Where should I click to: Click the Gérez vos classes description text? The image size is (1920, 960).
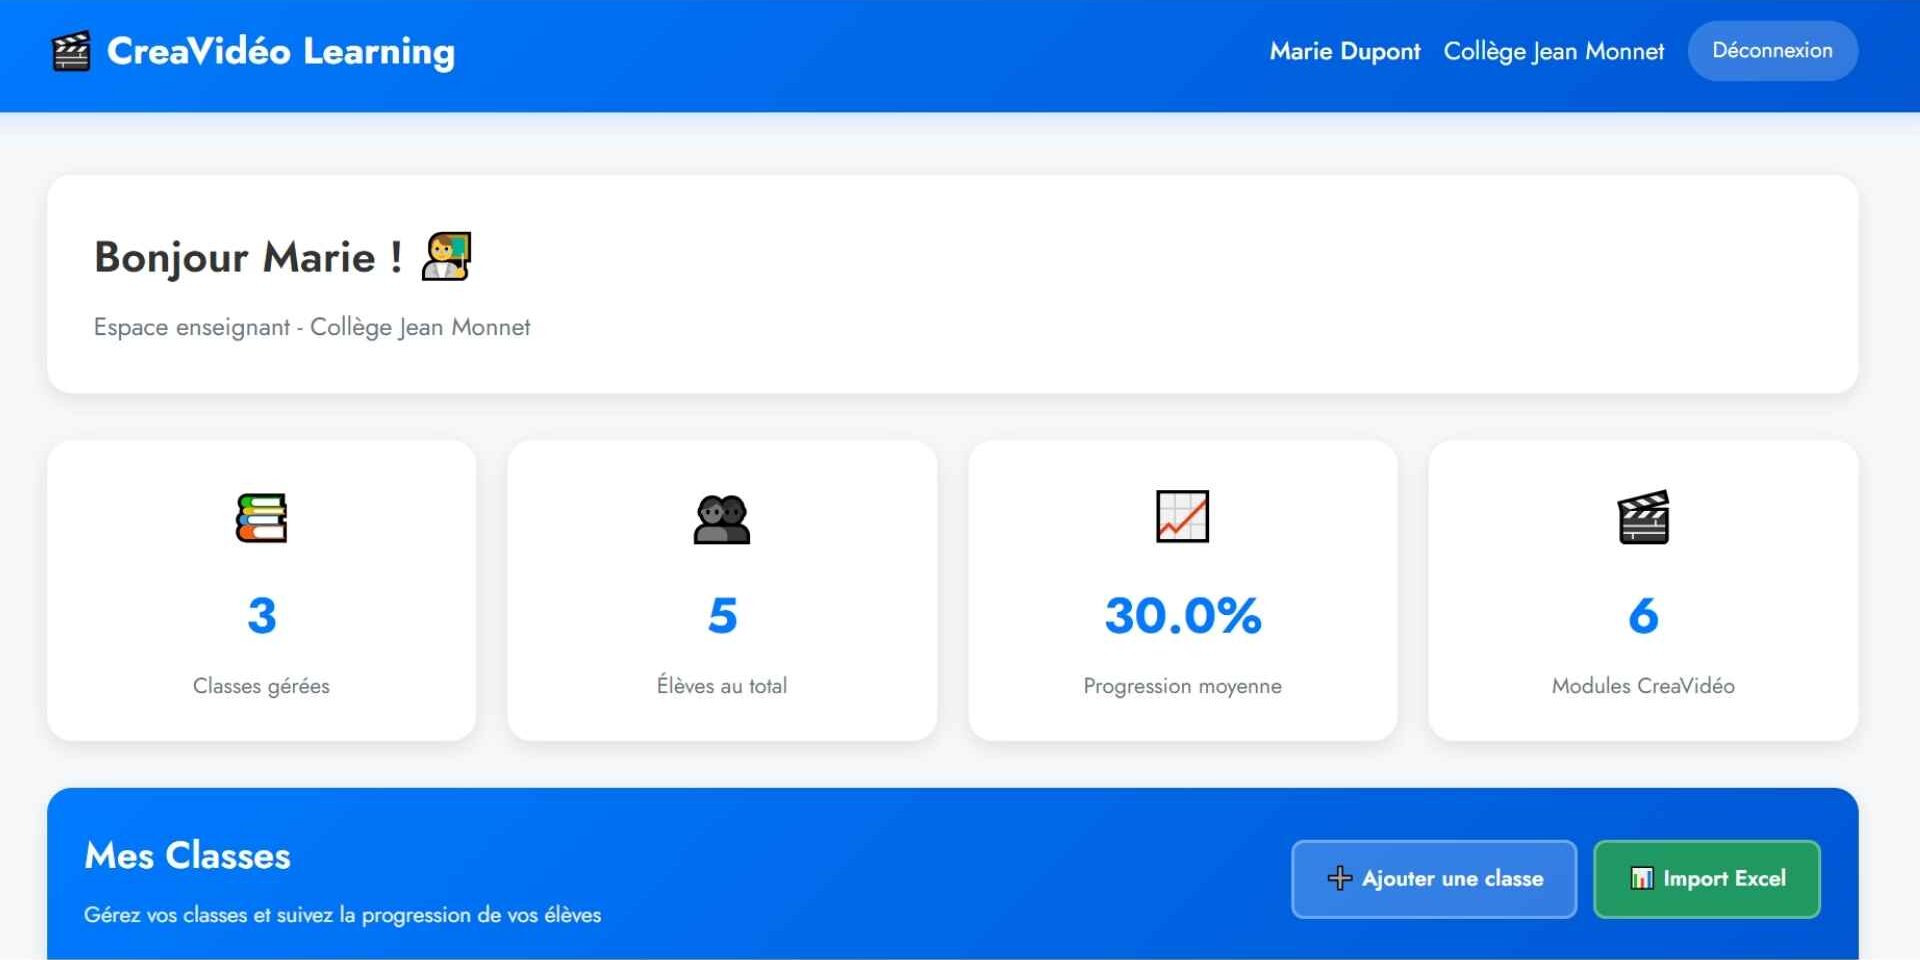[342, 915]
